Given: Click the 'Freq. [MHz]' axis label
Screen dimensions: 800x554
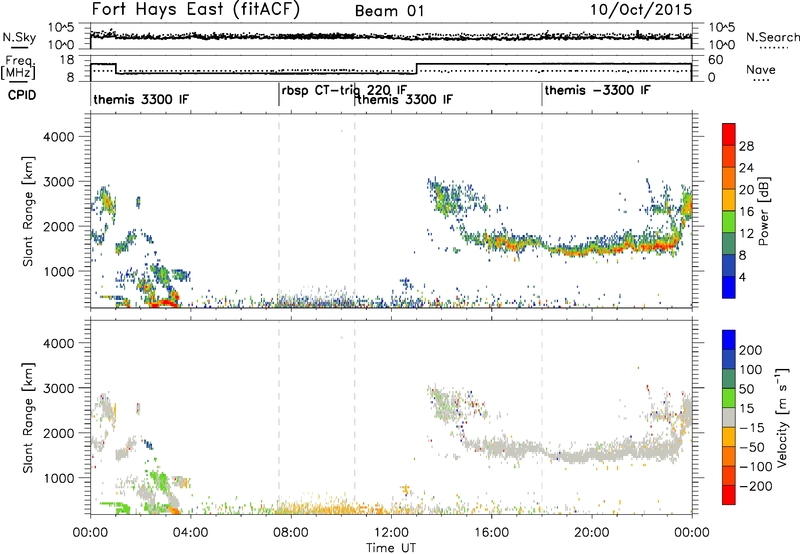Looking at the screenshot, I should point(18,69).
